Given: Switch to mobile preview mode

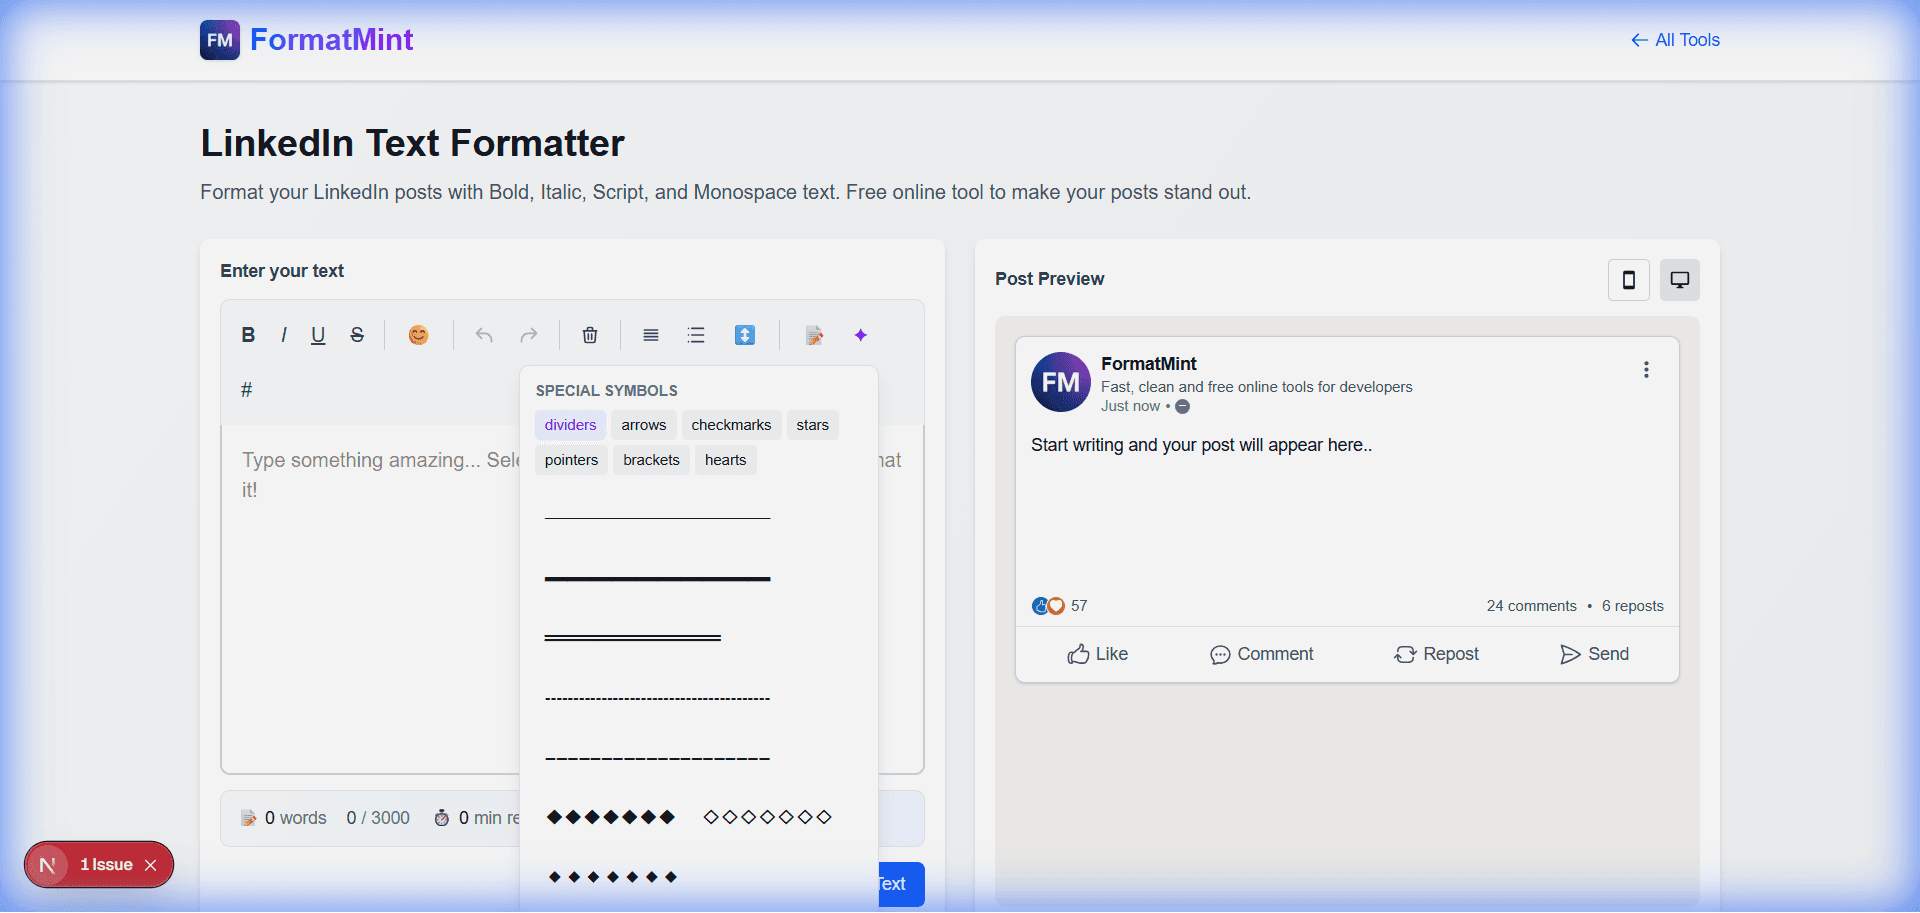Looking at the screenshot, I should coord(1628,280).
